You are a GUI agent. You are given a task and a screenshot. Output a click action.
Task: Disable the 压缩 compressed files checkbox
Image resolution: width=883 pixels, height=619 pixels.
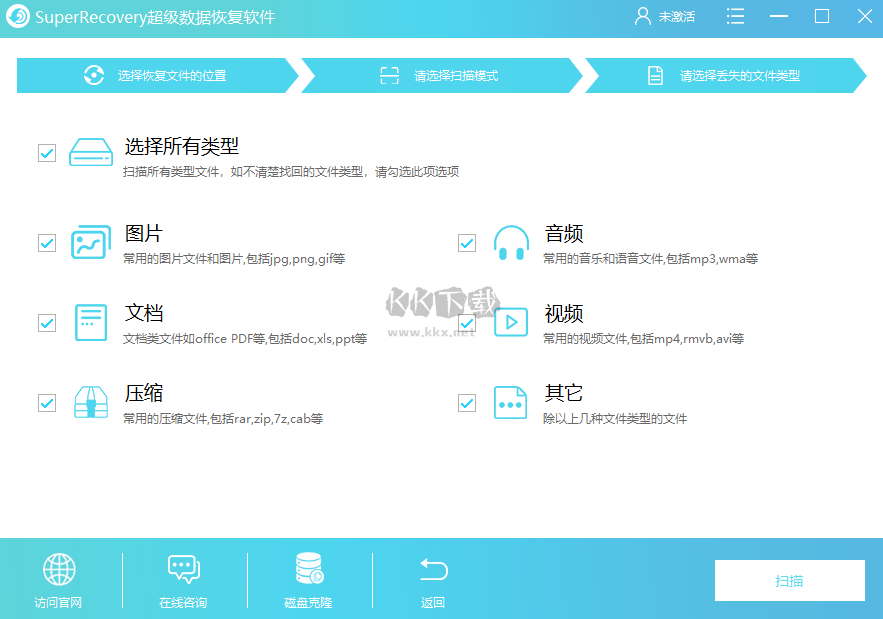point(46,403)
